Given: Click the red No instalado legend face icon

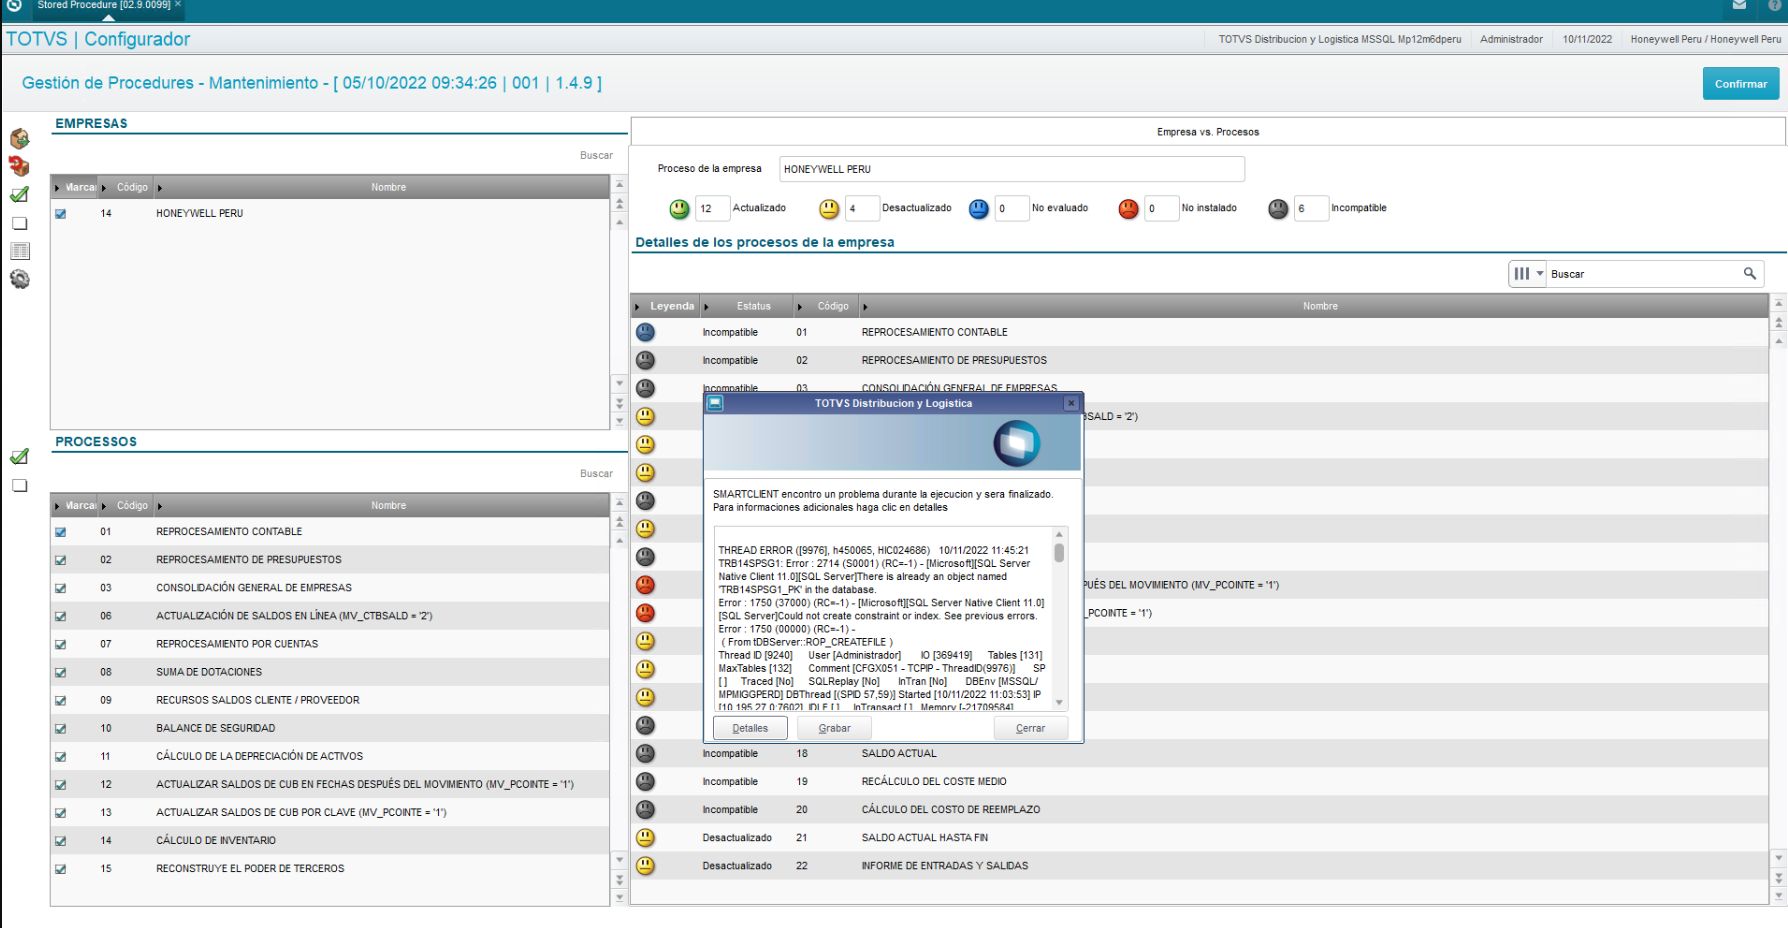Looking at the screenshot, I should click(1129, 208).
